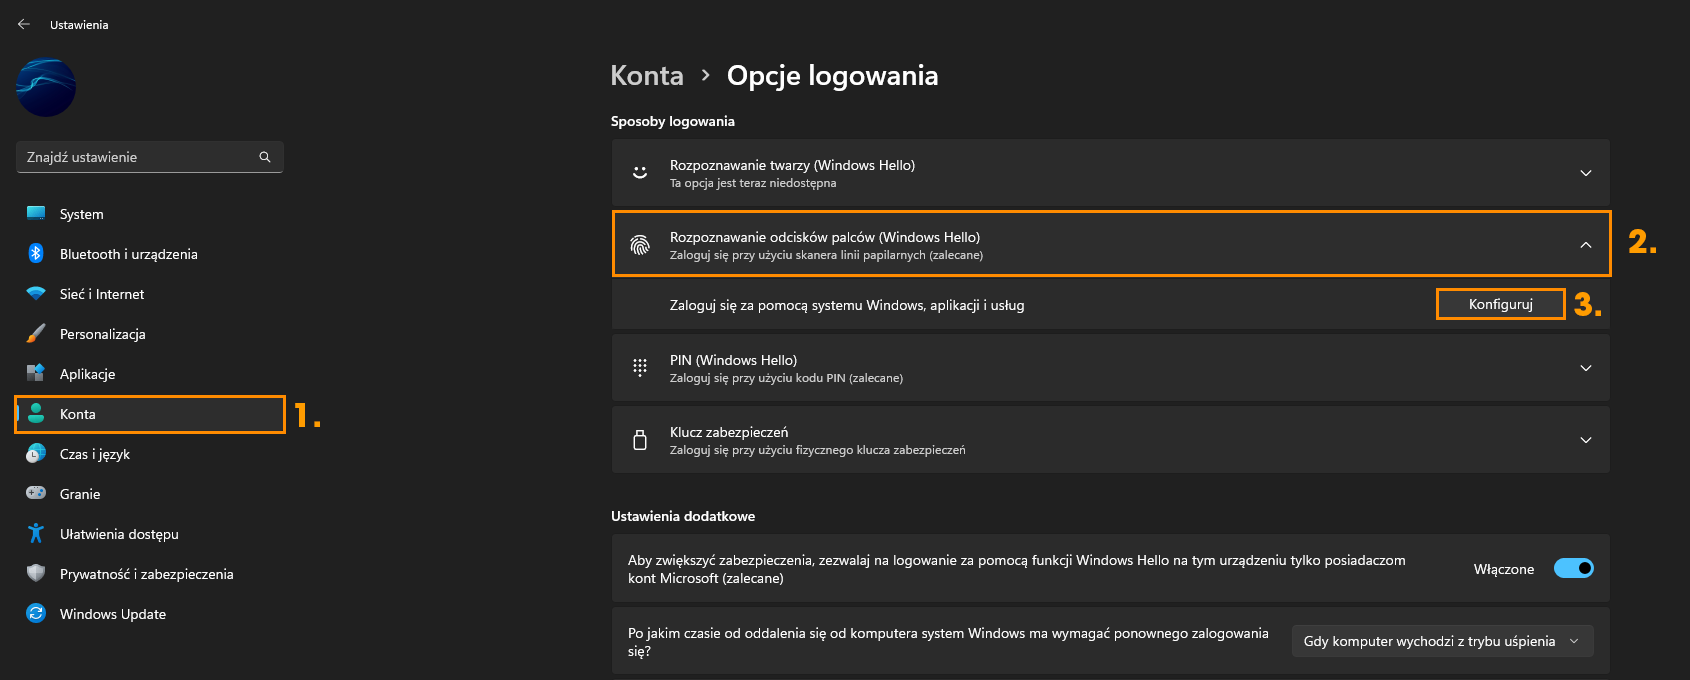Click the Windows Update sync icon
This screenshot has height=680, width=1690.
[x=36, y=614]
